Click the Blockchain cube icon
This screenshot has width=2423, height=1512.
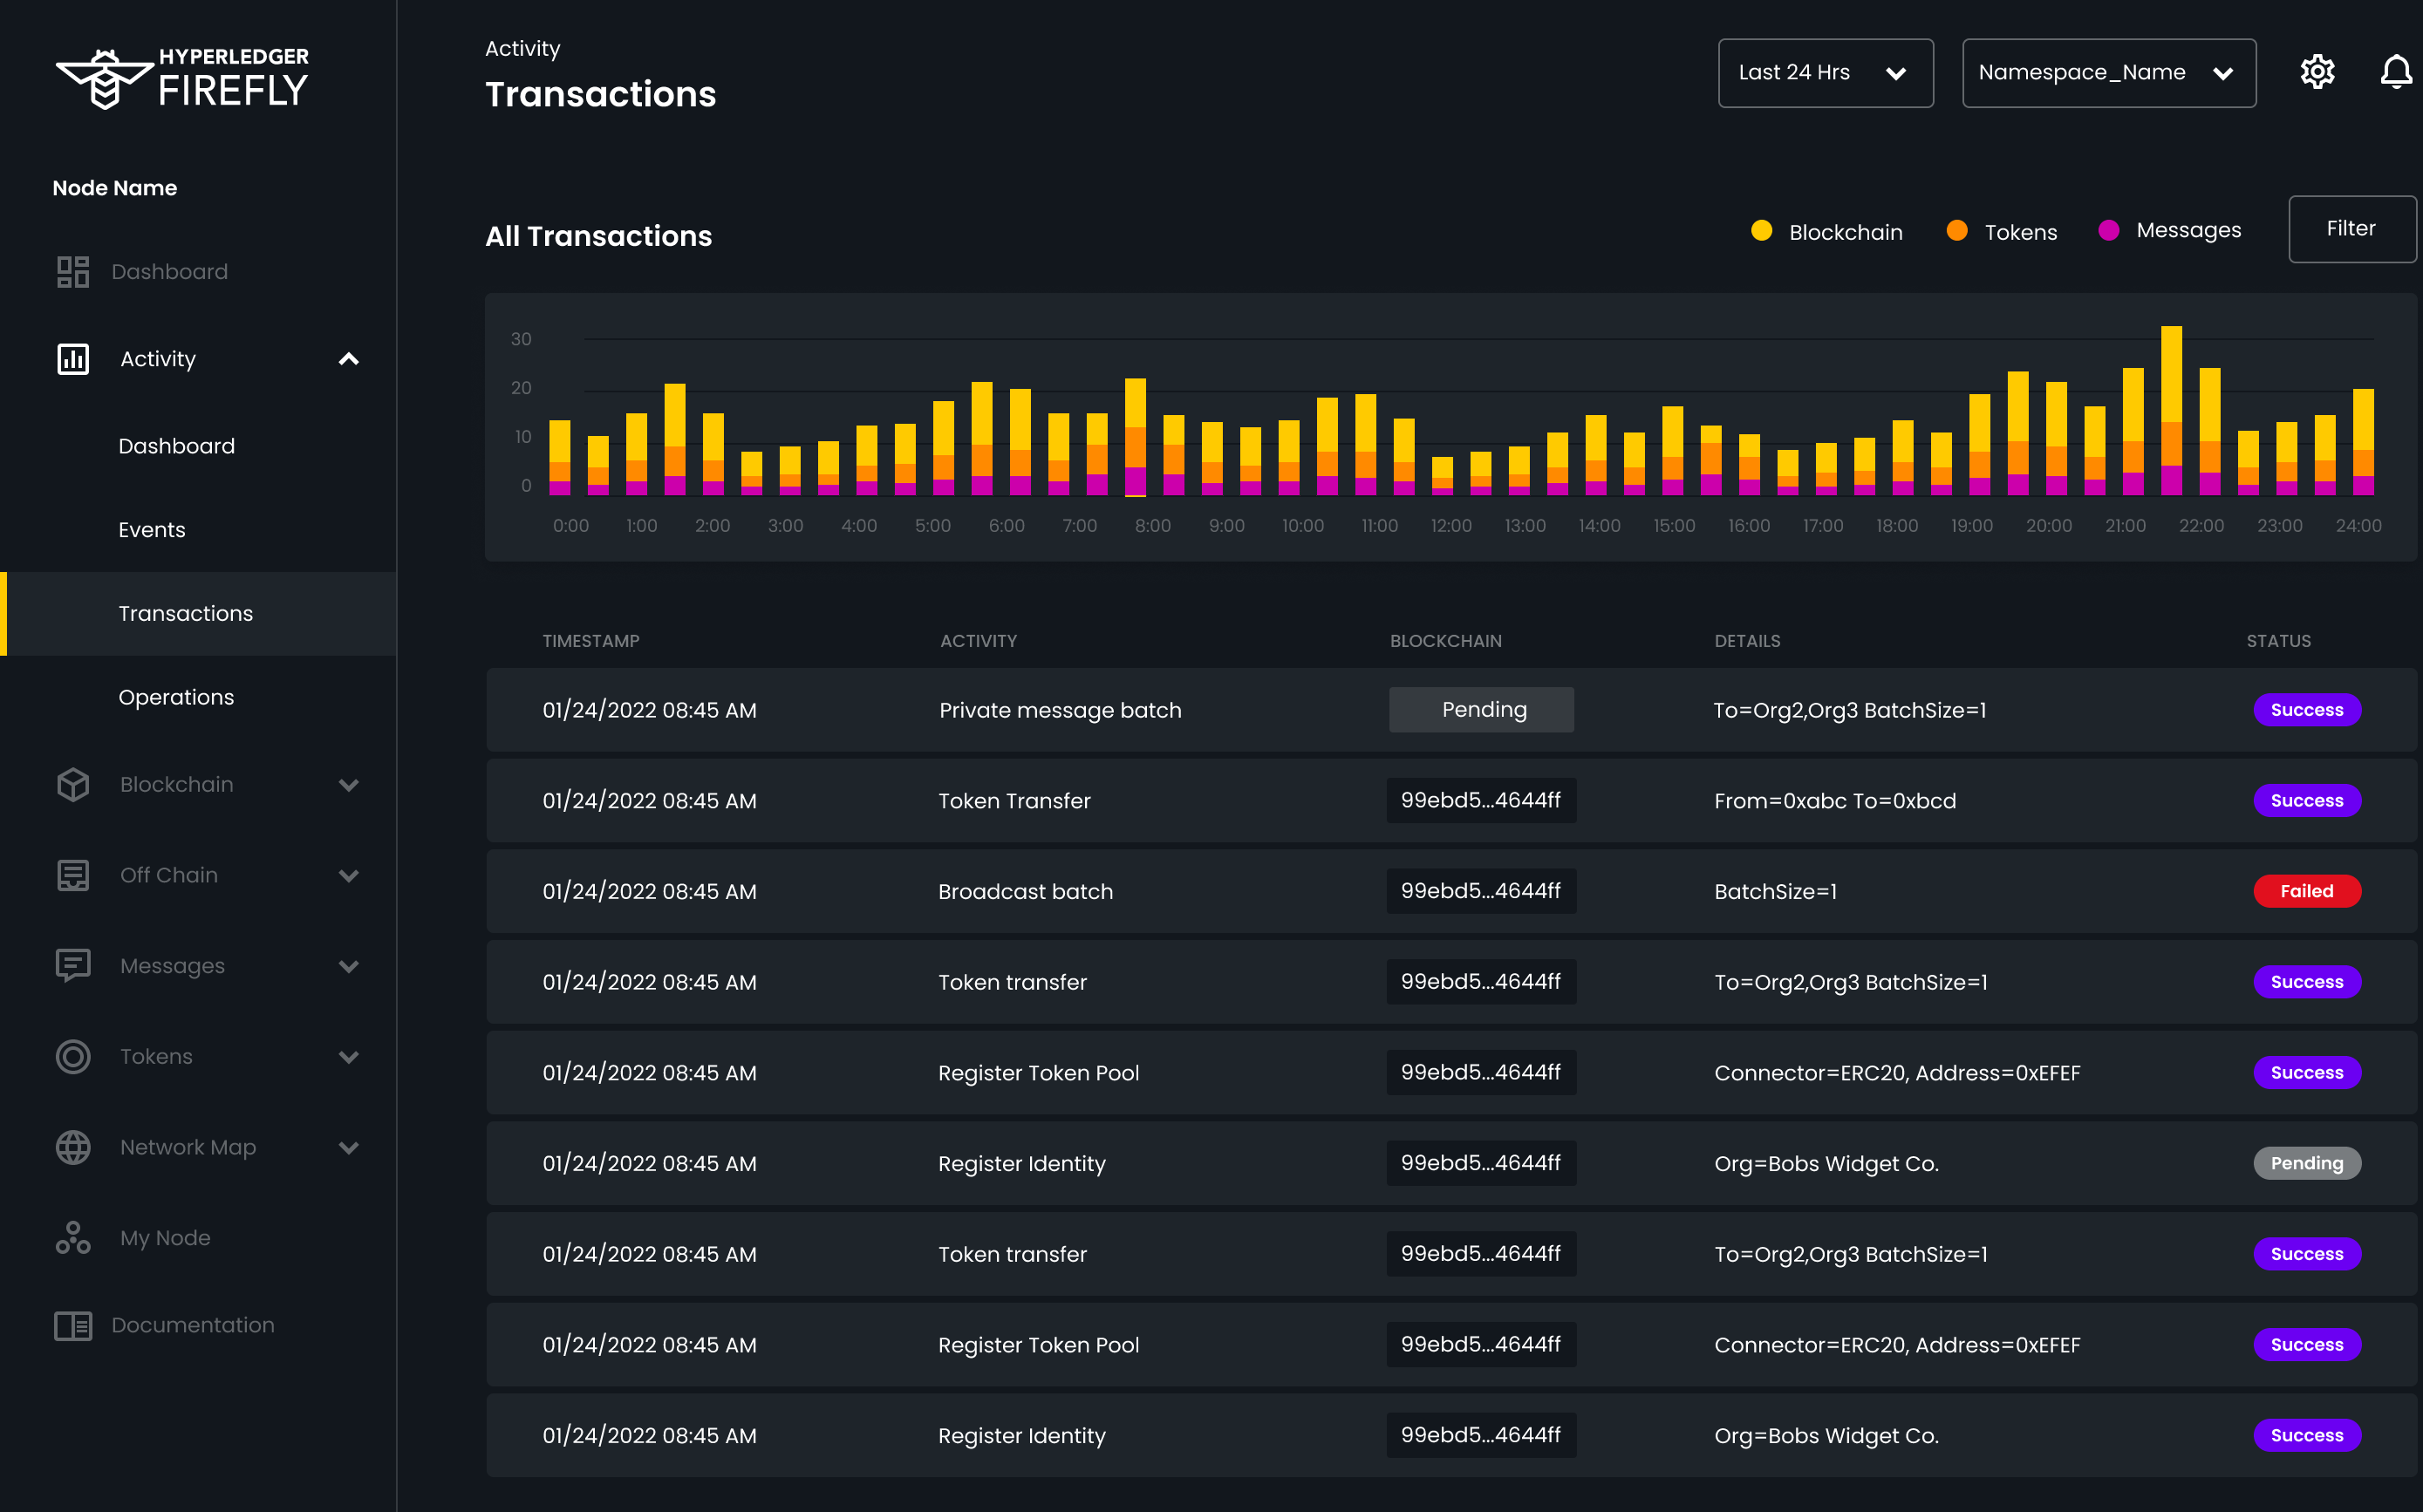[x=73, y=785]
